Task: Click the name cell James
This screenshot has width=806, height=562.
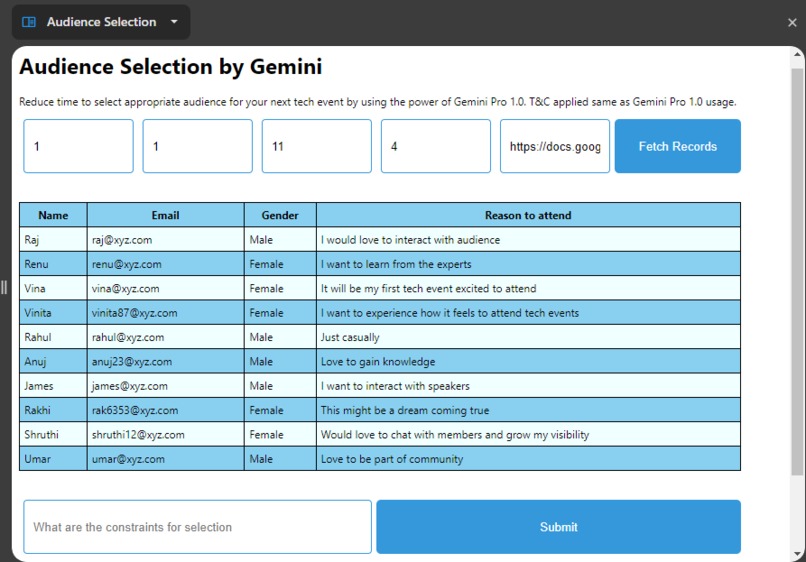Action: [53, 386]
